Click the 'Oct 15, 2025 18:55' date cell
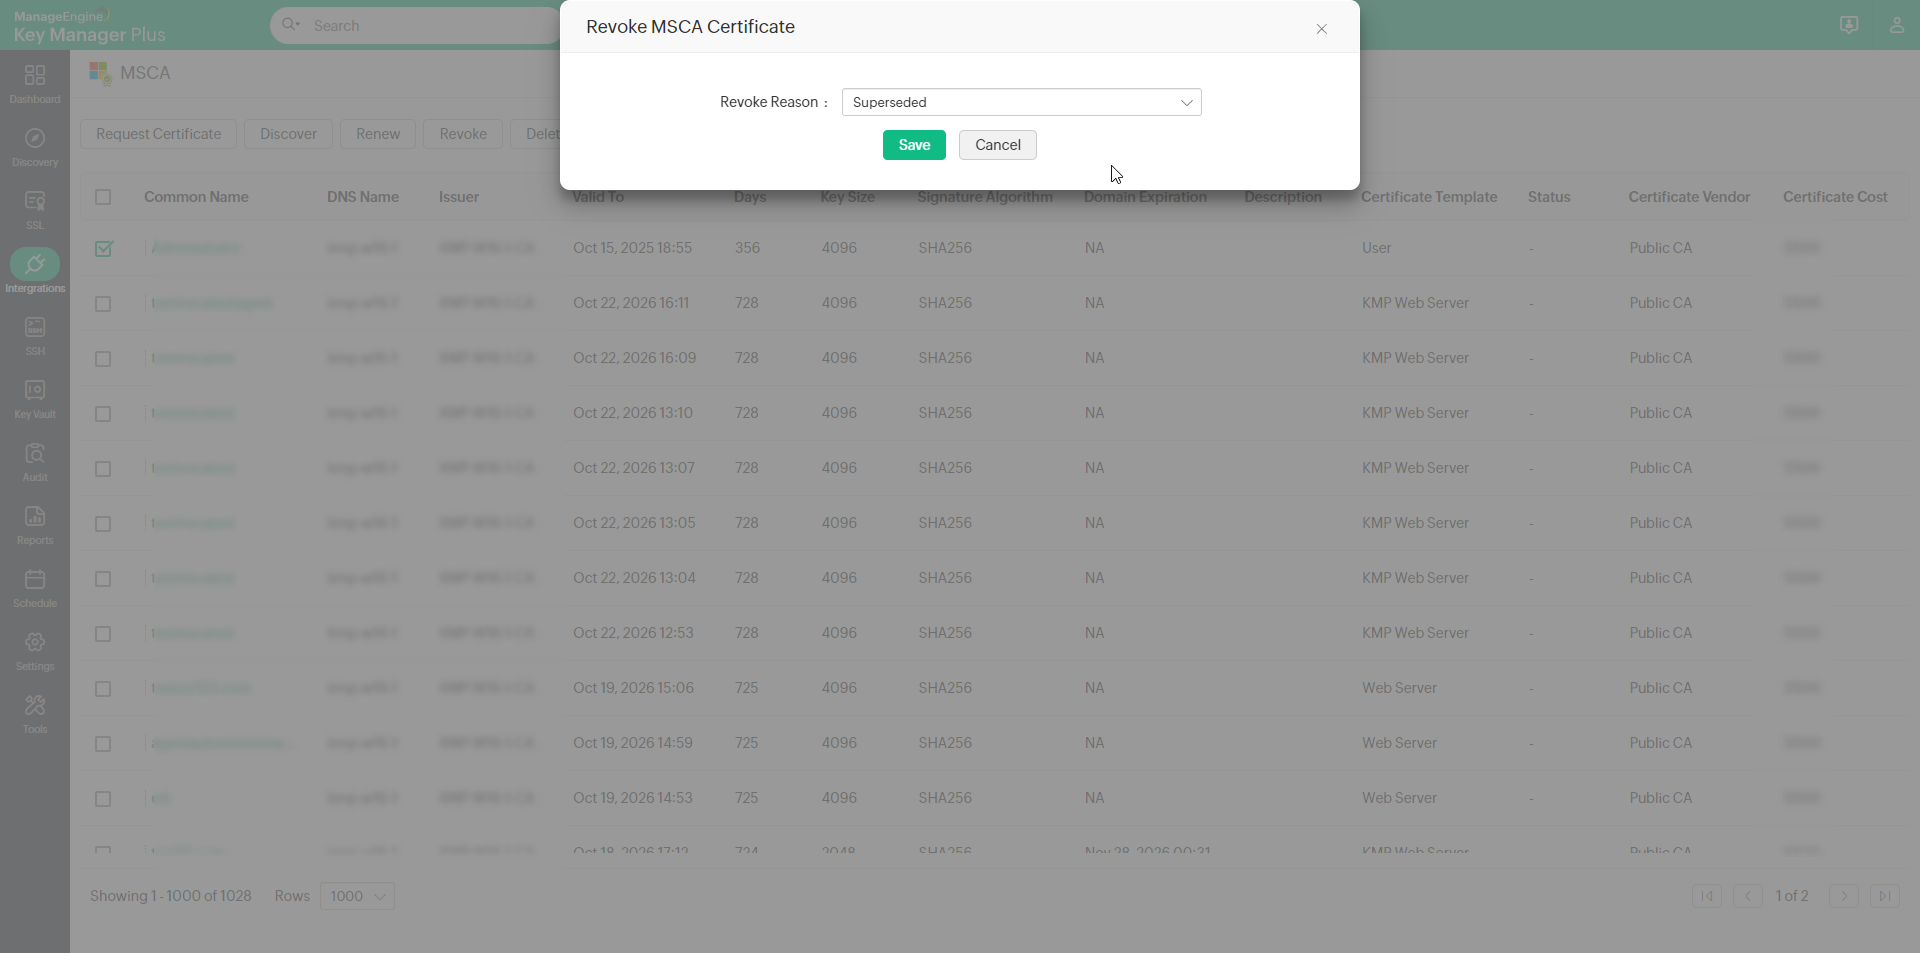The width and height of the screenshot is (1920, 953). 632,248
